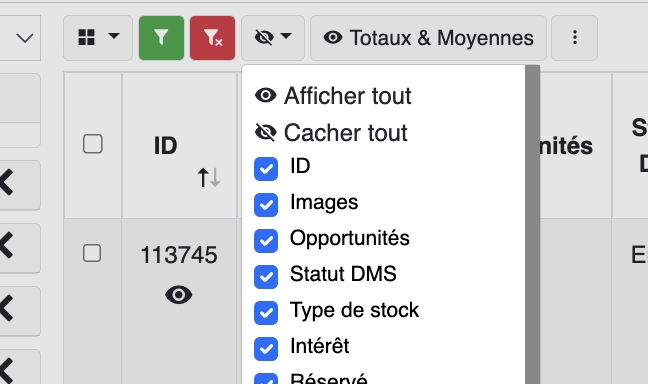648x384 pixels.
Task: Uncheck the ID column checkbox
Action: (266, 169)
